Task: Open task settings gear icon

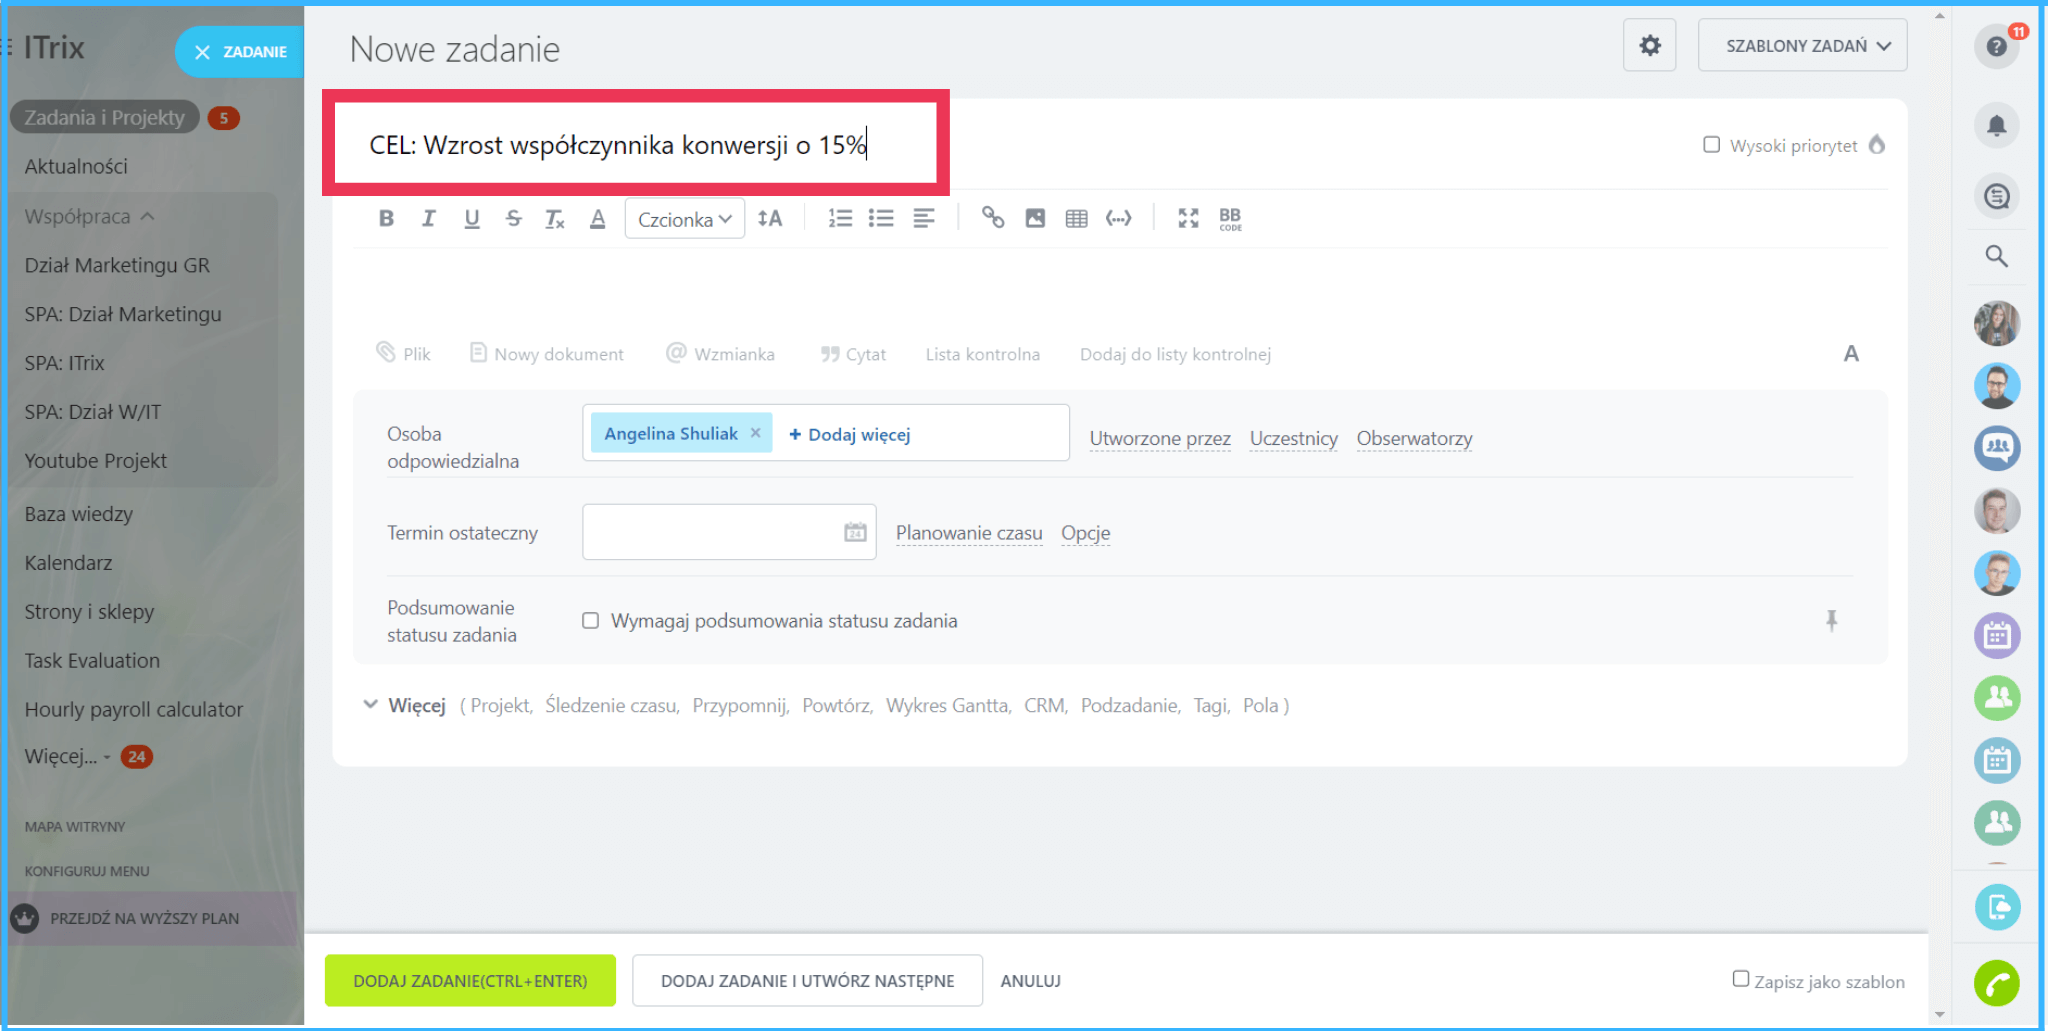Action: coord(1649,45)
